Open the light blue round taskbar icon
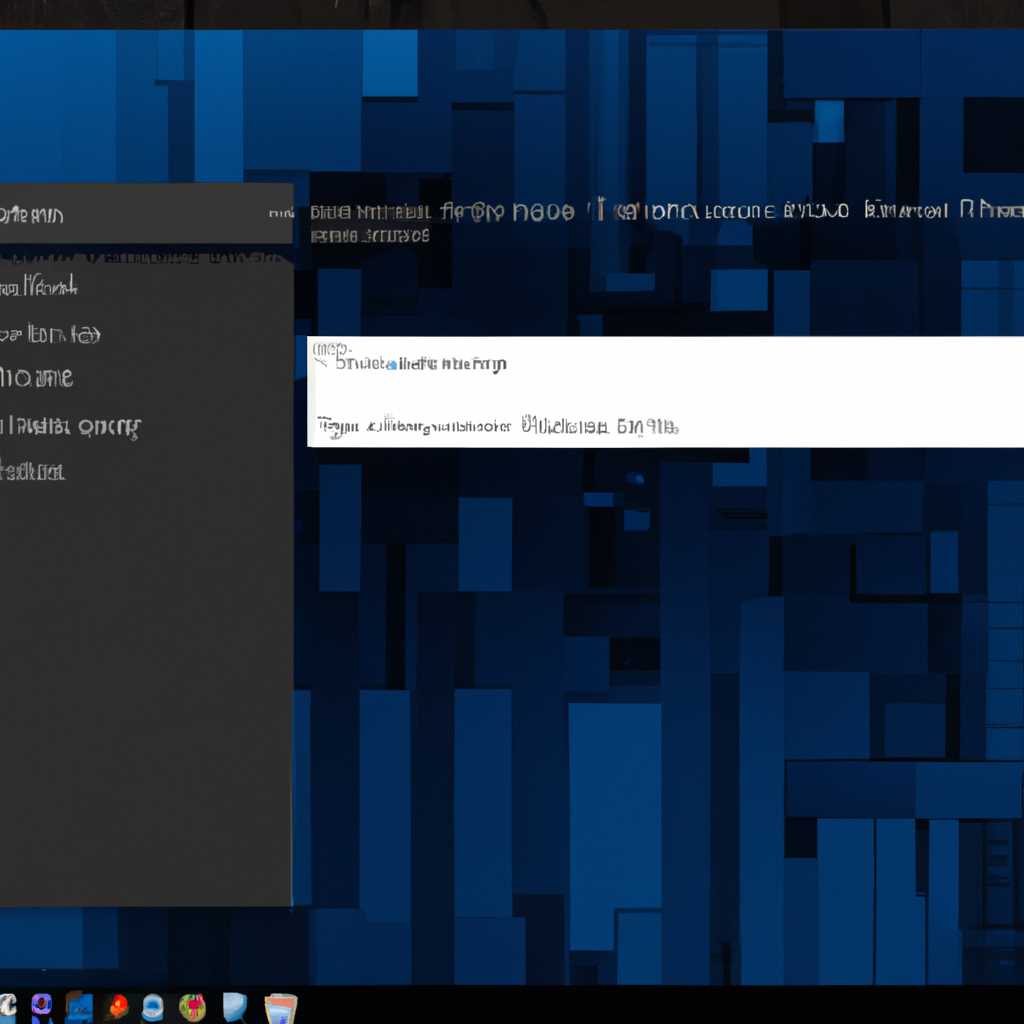1024x1024 pixels. coord(153,1007)
